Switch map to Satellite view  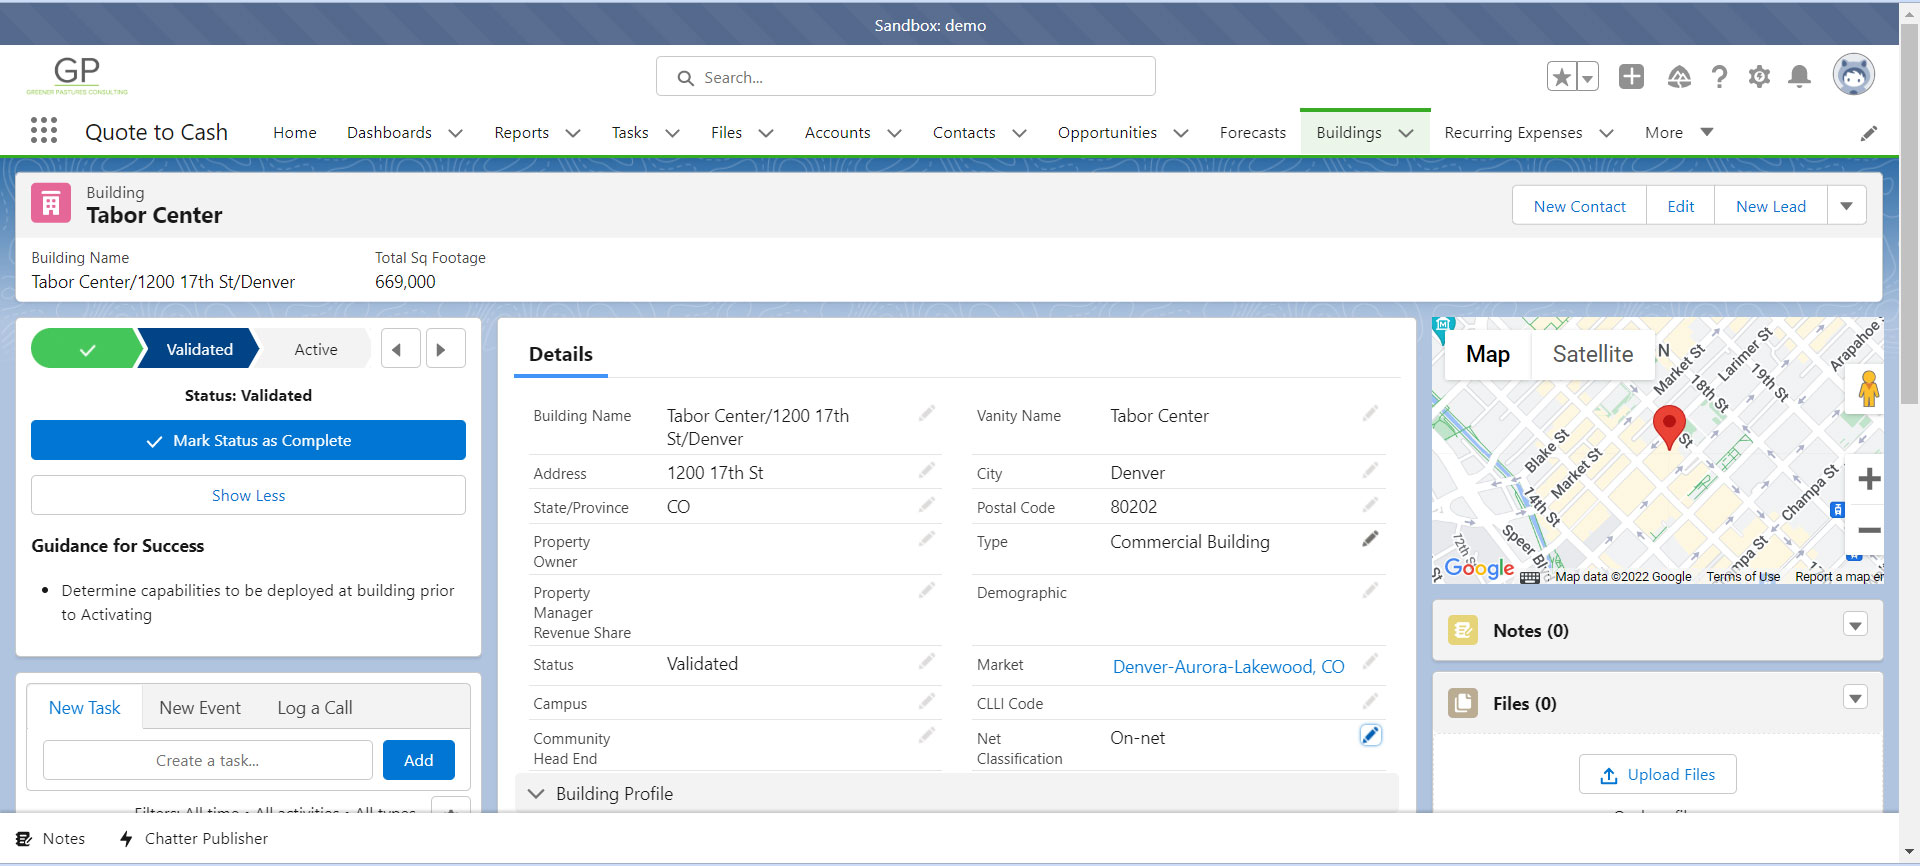1592,354
